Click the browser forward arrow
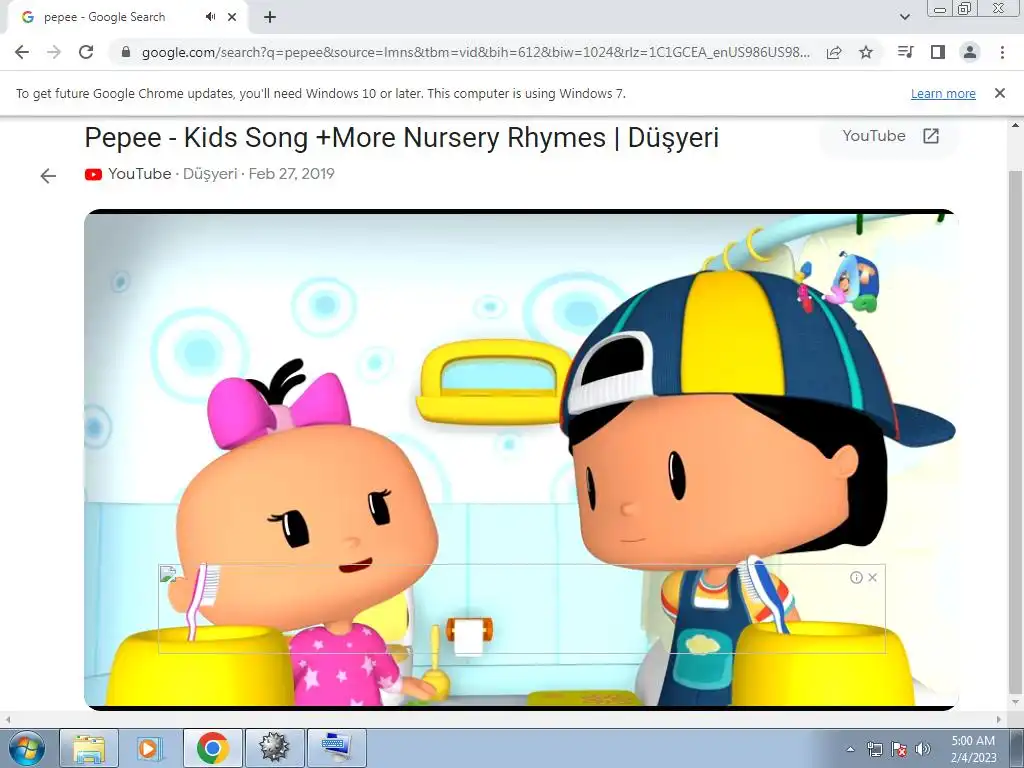The height and width of the screenshot is (768, 1024). [x=54, y=52]
